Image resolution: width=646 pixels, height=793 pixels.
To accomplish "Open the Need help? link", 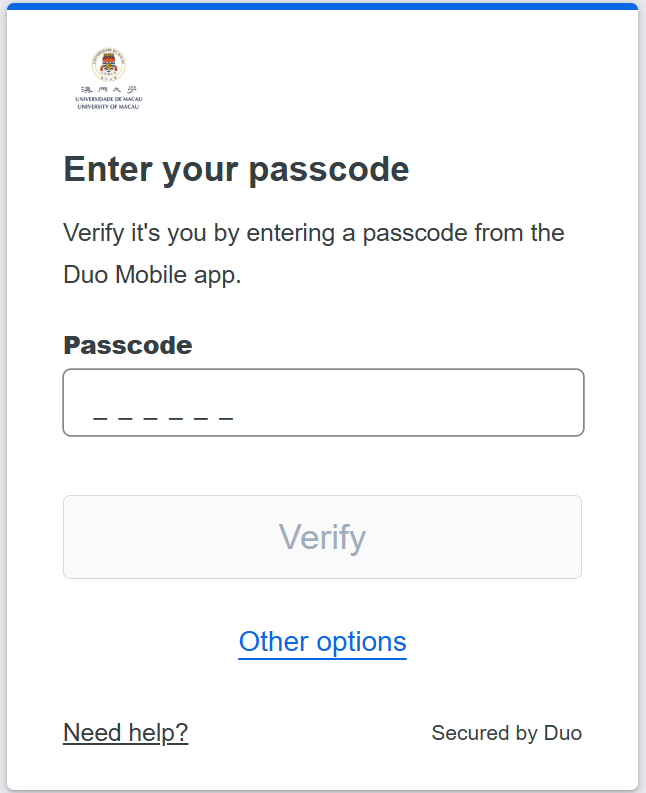I will point(125,733).
